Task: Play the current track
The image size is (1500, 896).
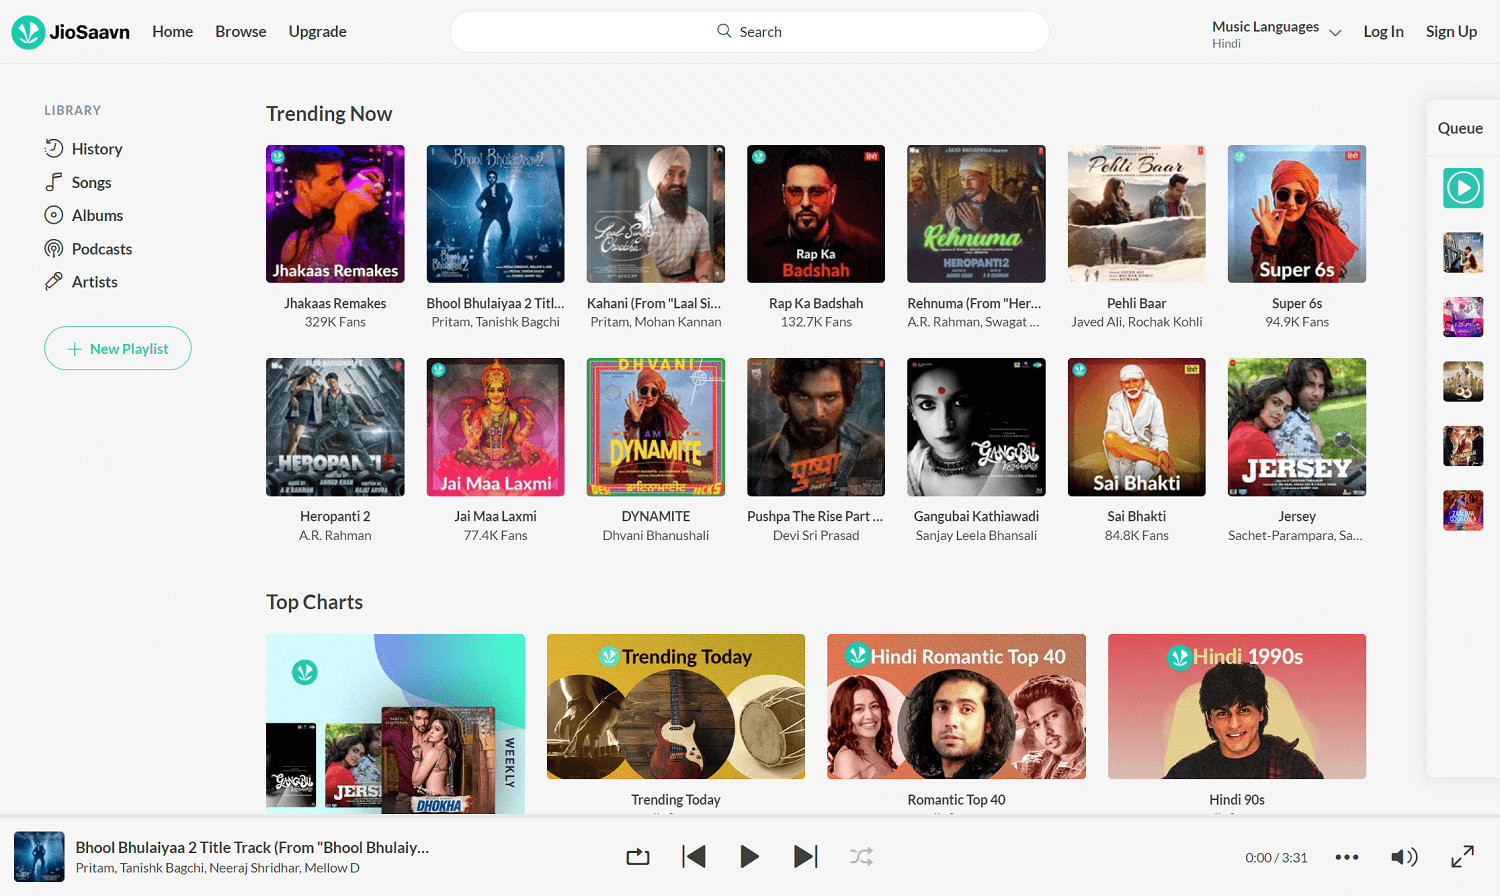Action: coord(749,857)
